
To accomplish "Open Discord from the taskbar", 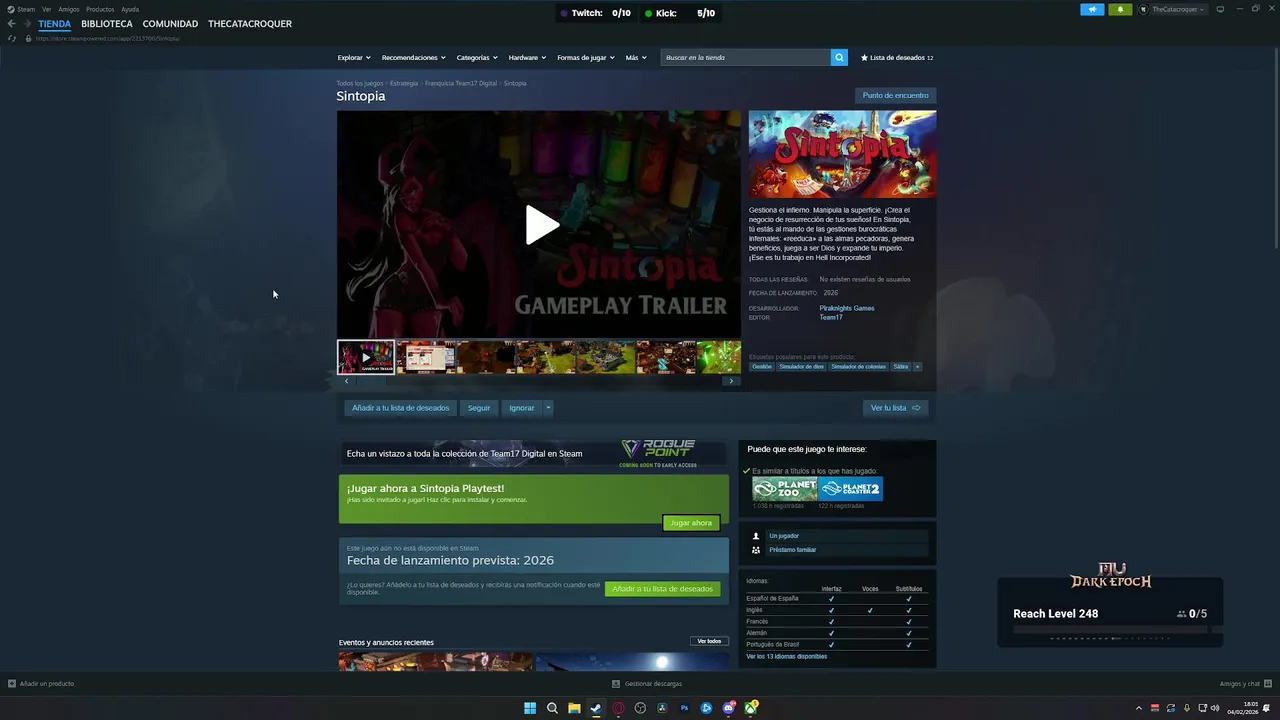I will click(729, 708).
